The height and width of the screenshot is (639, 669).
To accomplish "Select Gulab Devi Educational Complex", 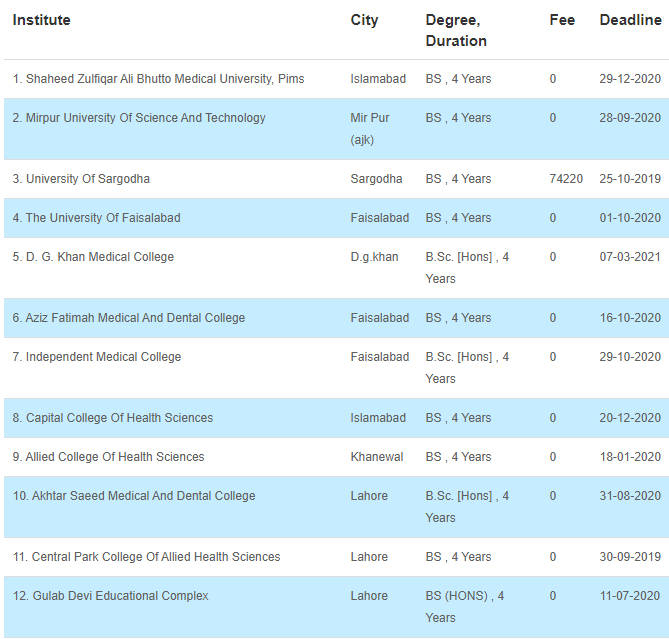I will click(111, 596).
